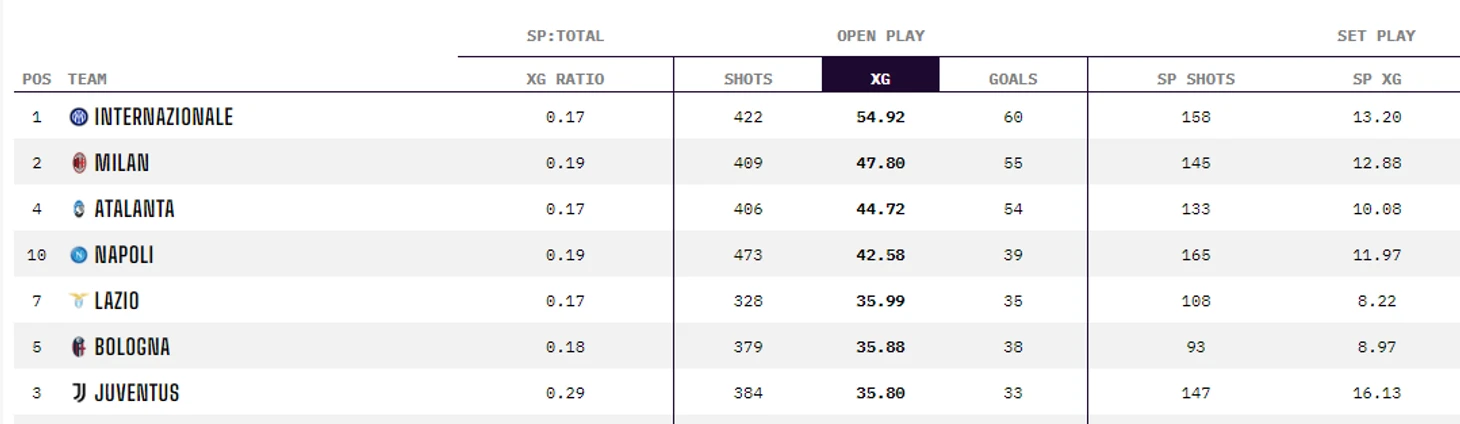
Task: Select the NAPOLI team name
Action: pyautogui.click(x=124, y=255)
